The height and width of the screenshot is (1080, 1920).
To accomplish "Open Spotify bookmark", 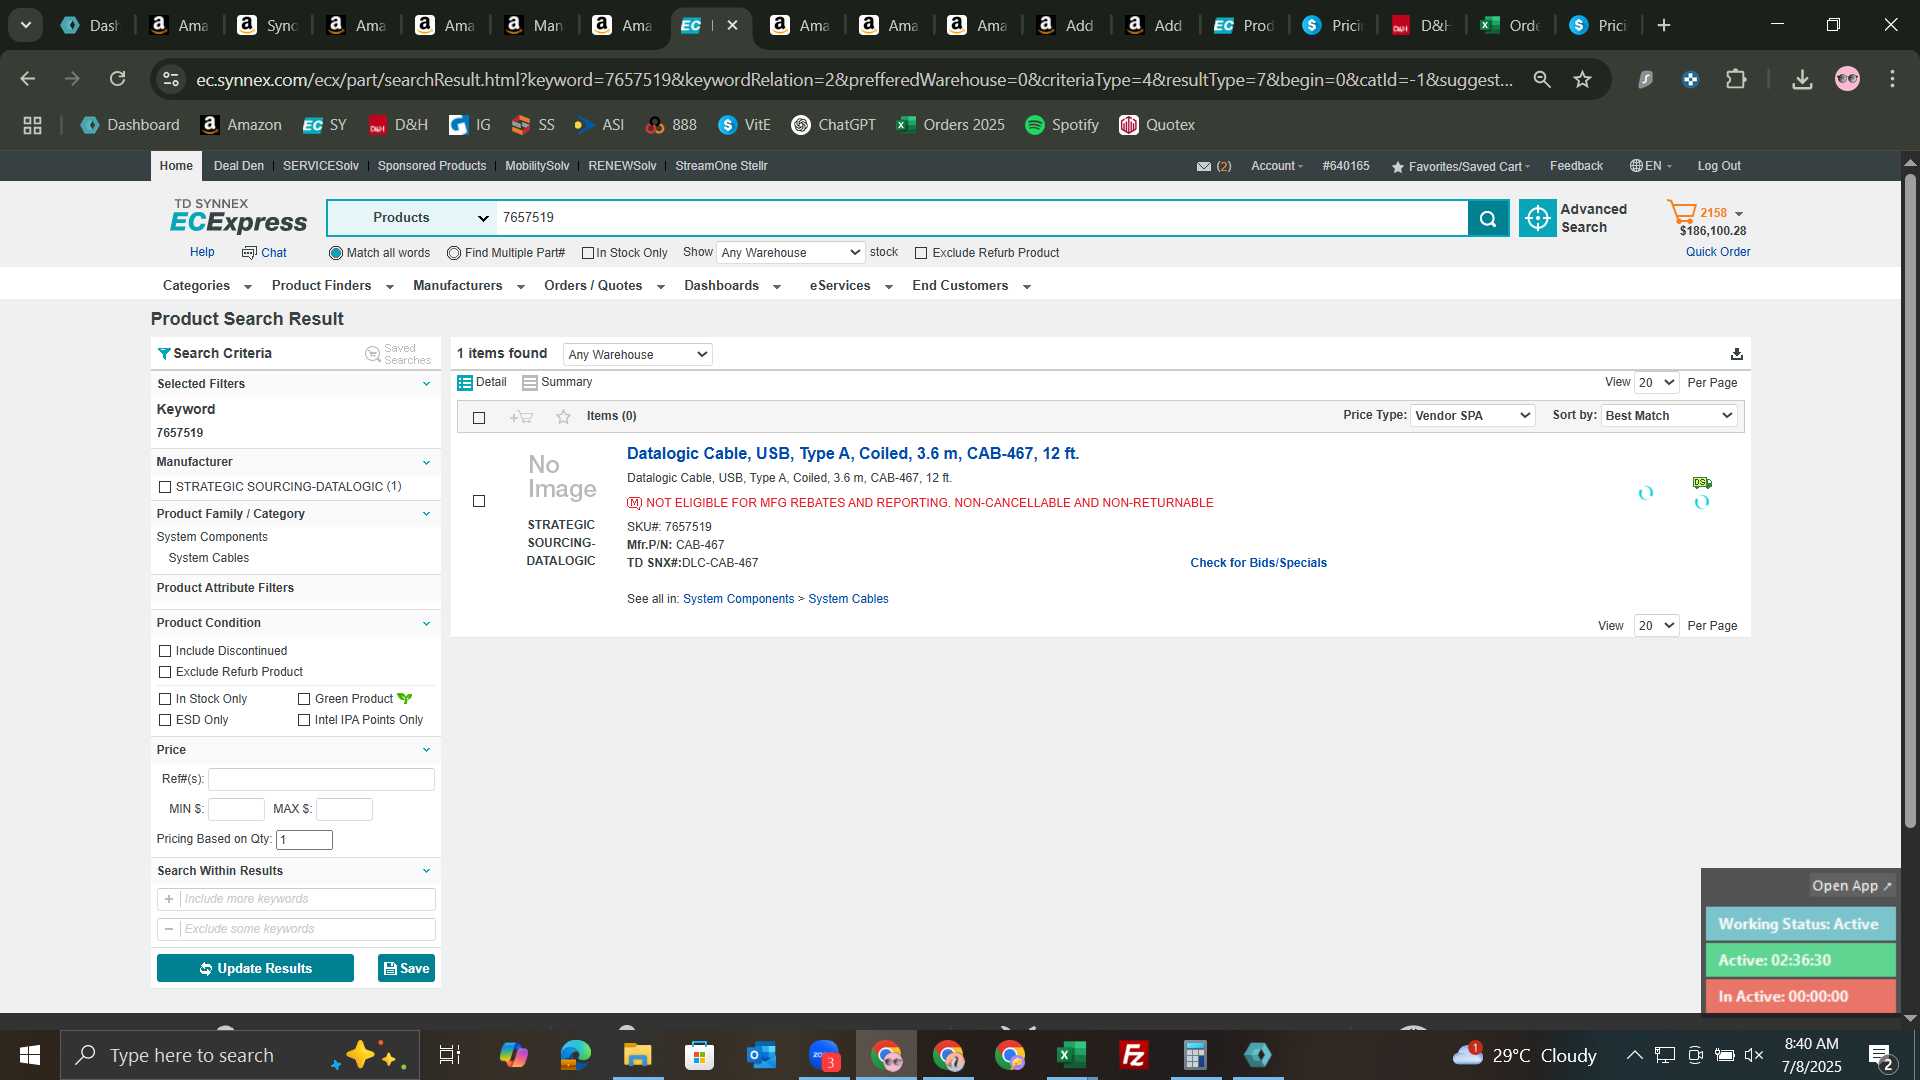I will click(x=1061, y=125).
